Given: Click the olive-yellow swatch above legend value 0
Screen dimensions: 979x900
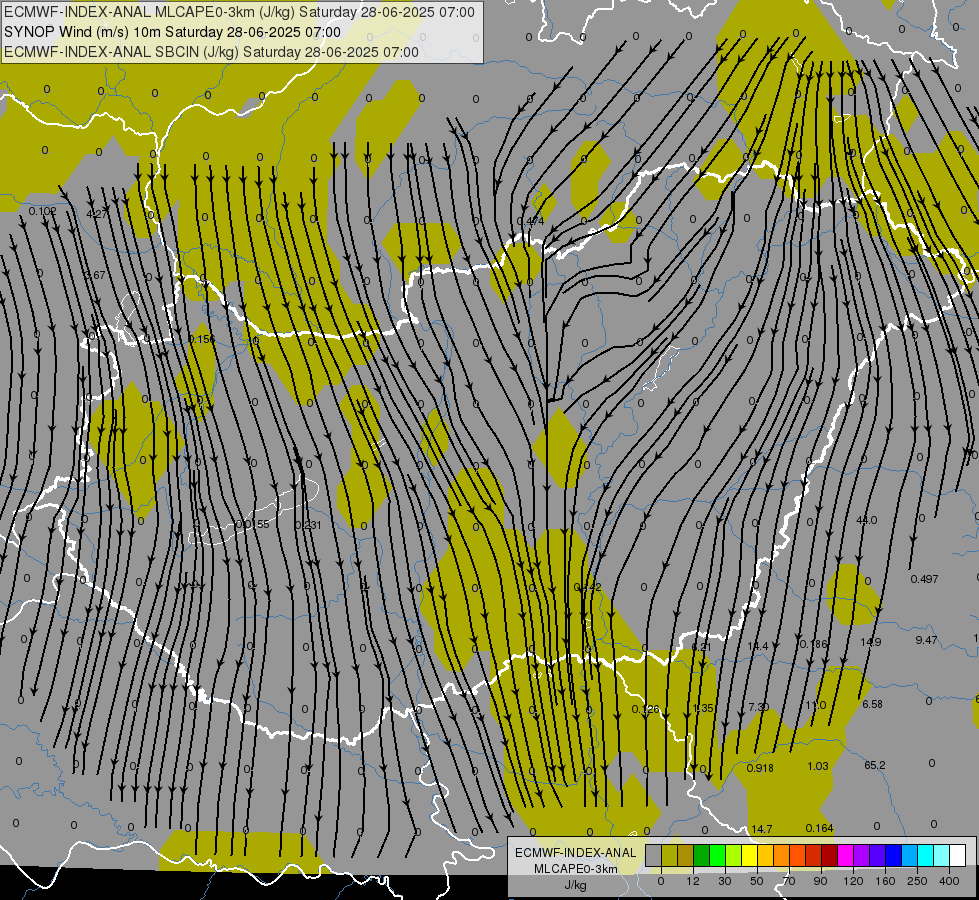Looking at the screenshot, I should click(669, 856).
